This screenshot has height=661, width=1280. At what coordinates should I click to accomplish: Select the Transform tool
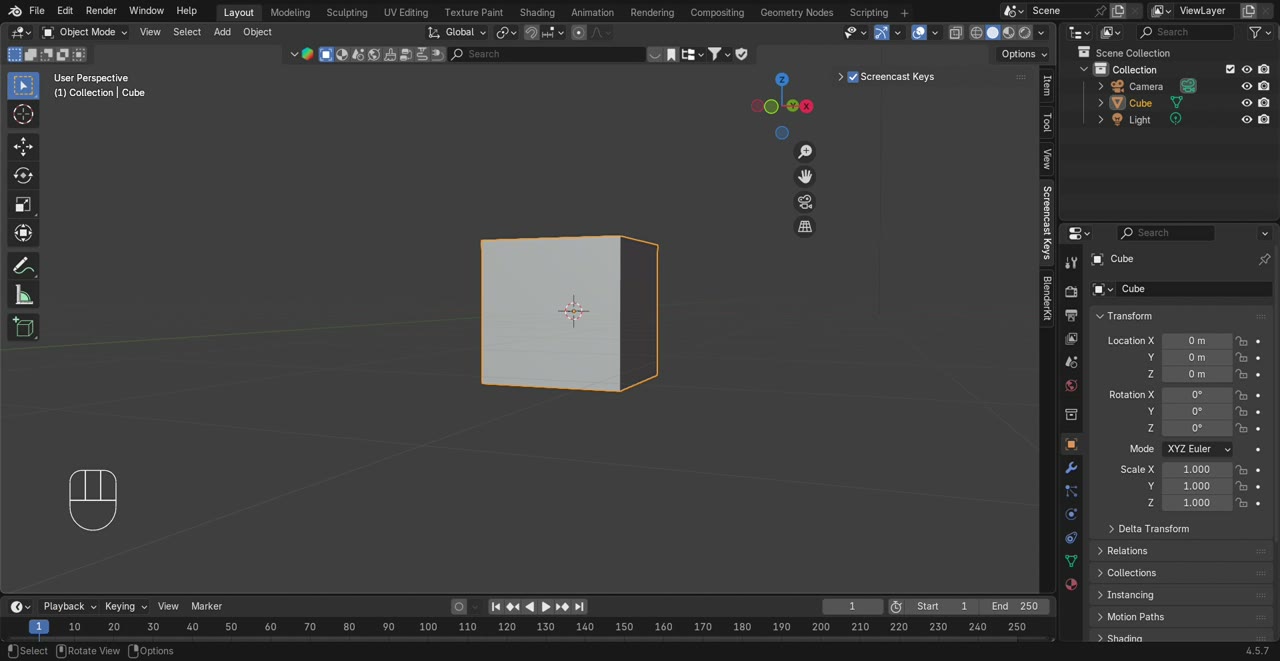coord(23,234)
